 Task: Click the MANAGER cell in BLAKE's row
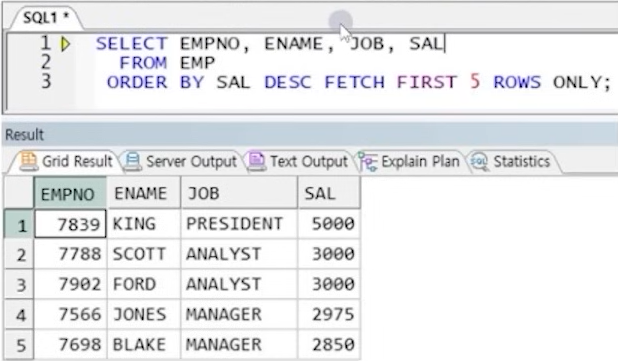tap(239, 345)
